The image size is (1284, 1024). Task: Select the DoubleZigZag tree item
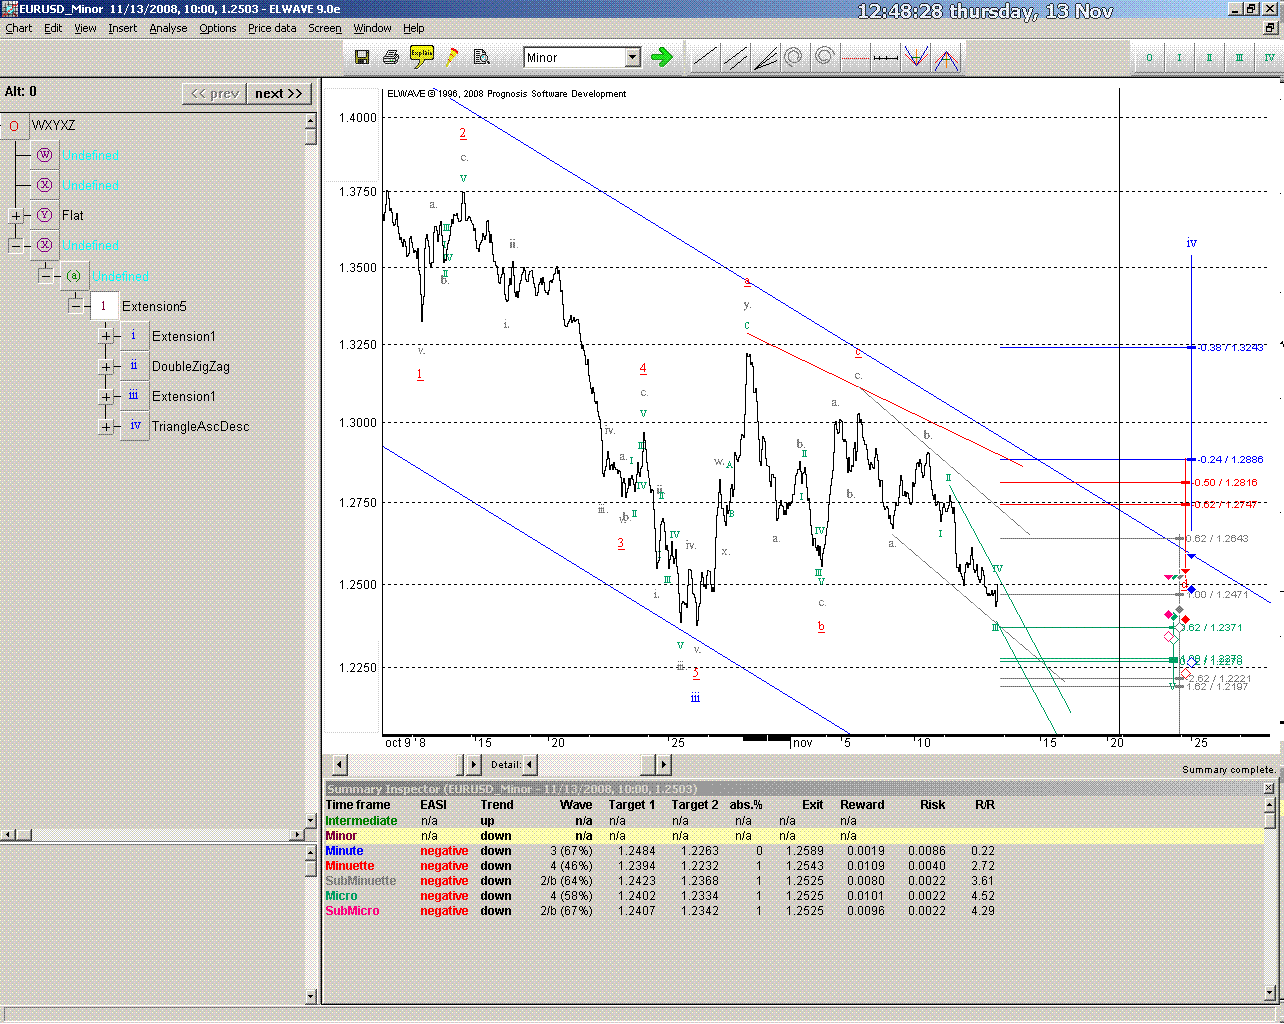coord(190,366)
